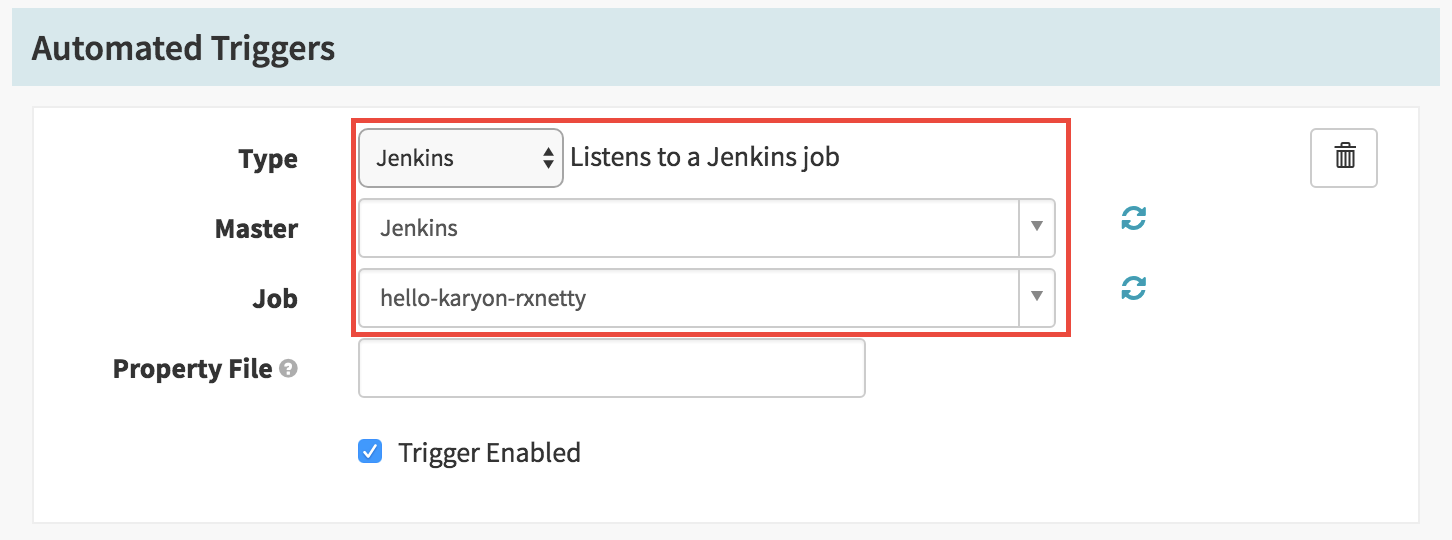Open the Type select set to Jenkins
Viewport: 1452px width, 540px height.
pyautogui.click(x=461, y=158)
